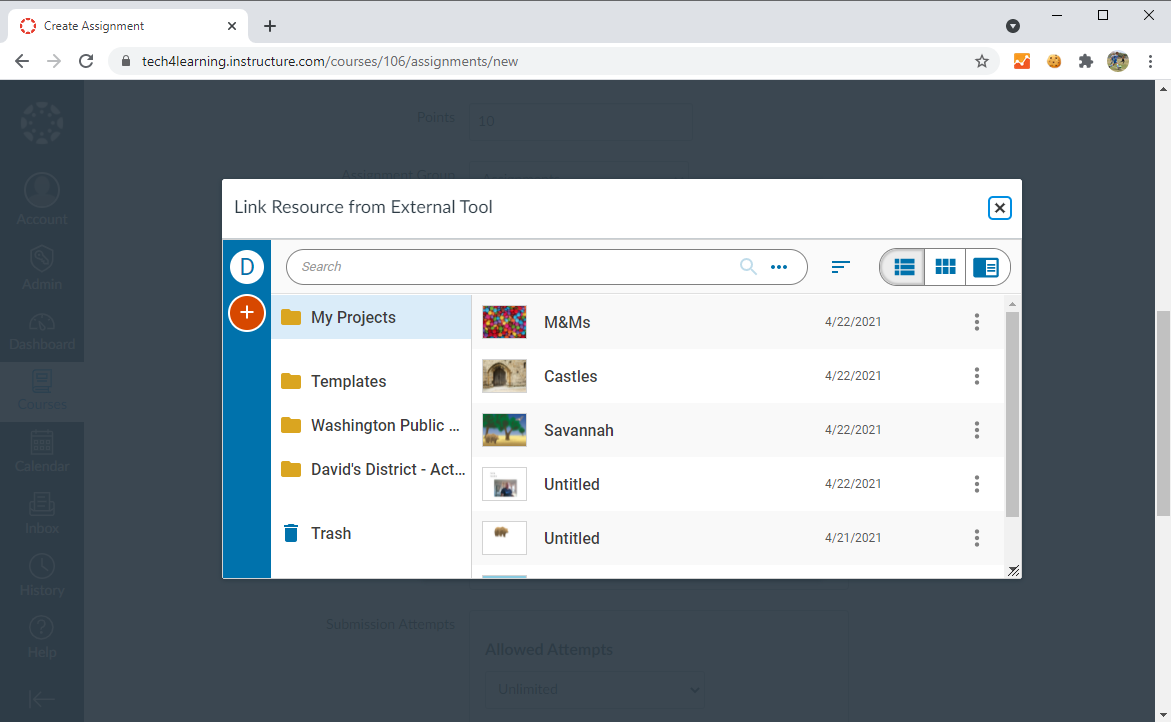Click the Points input field
This screenshot has height=722, width=1171.
581,121
